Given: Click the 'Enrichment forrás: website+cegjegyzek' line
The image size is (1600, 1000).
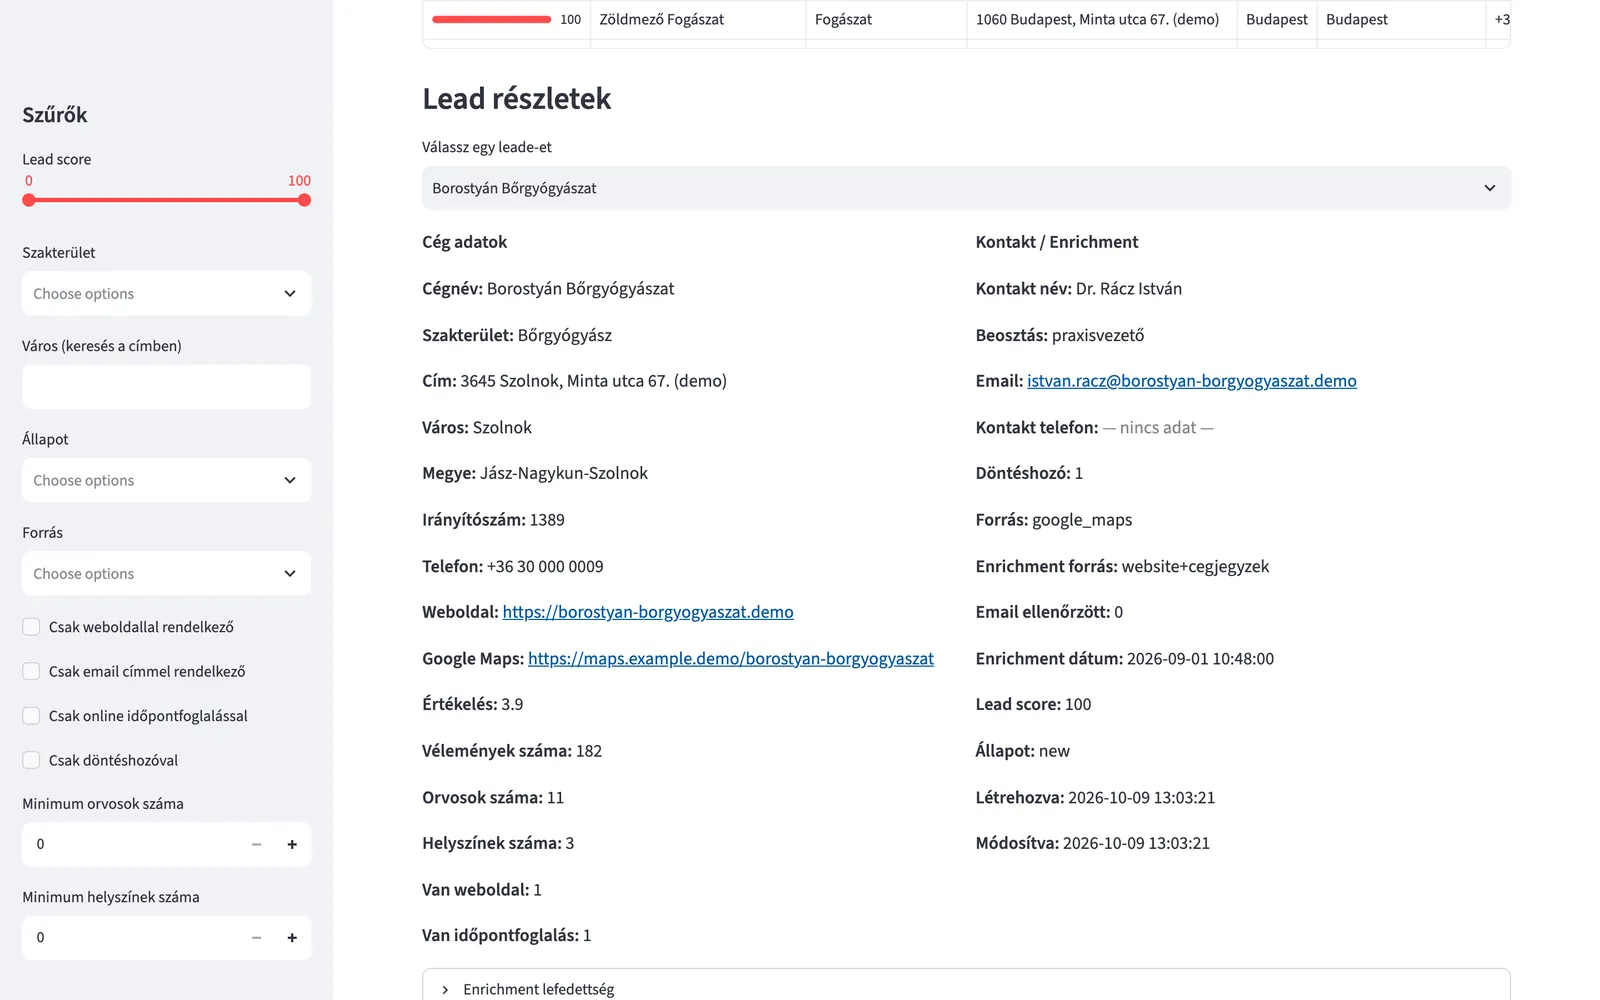Looking at the screenshot, I should point(1122,566).
